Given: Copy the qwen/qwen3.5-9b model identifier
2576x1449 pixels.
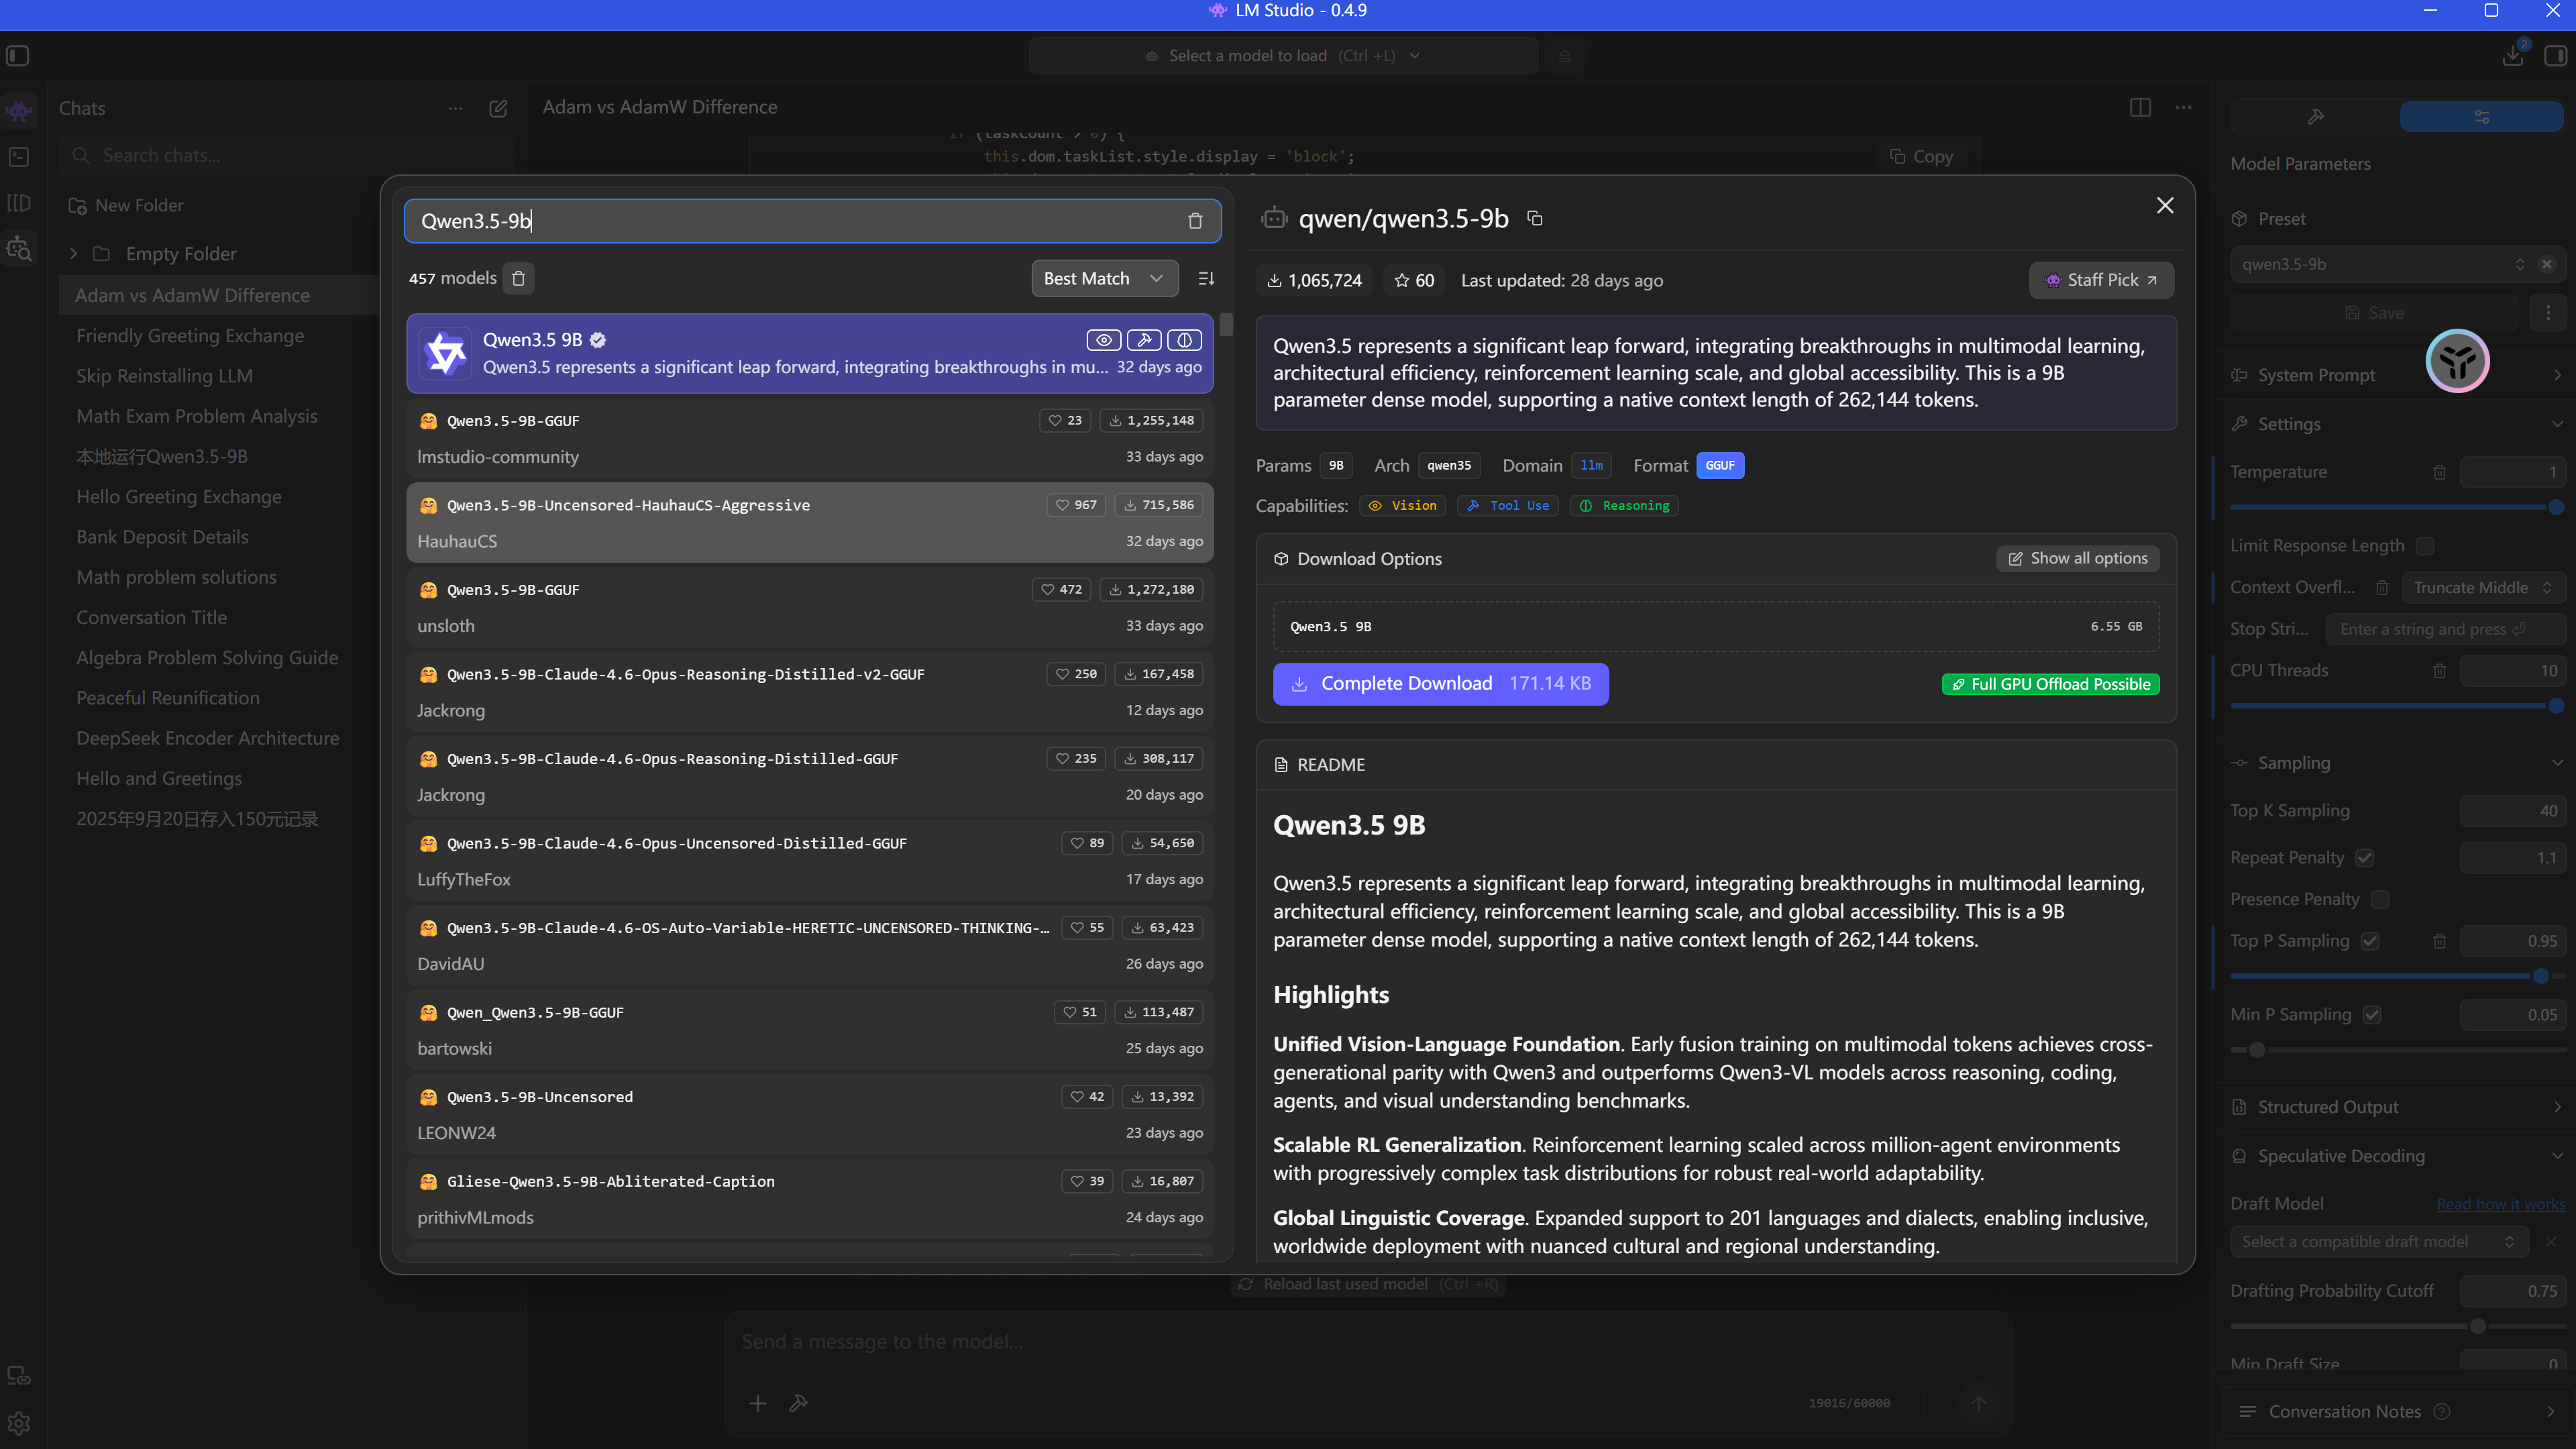Looking at the screenshot, I should [1535, 218].
